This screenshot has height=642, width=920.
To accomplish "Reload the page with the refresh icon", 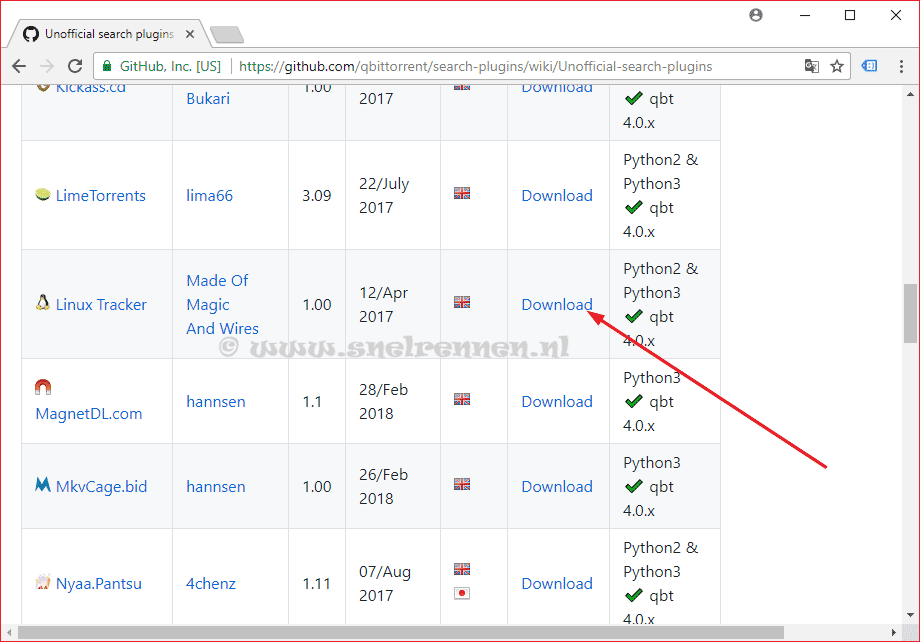I will coord(75,66).
